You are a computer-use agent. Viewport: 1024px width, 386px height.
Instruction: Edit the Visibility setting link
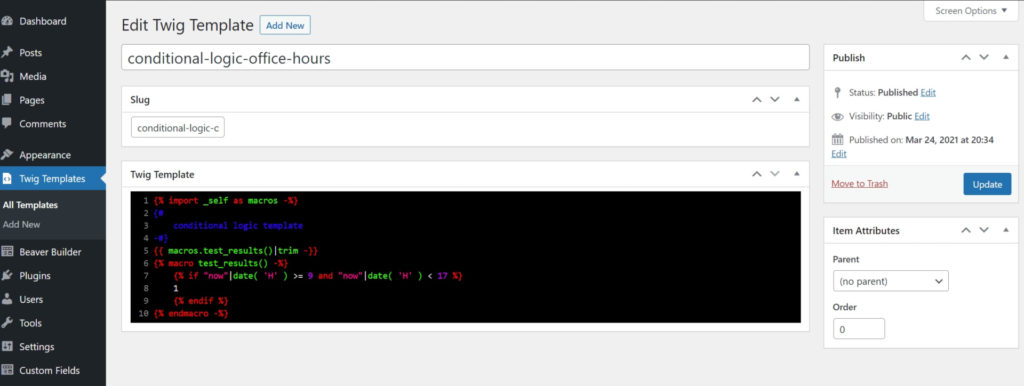tap(921, 116)
